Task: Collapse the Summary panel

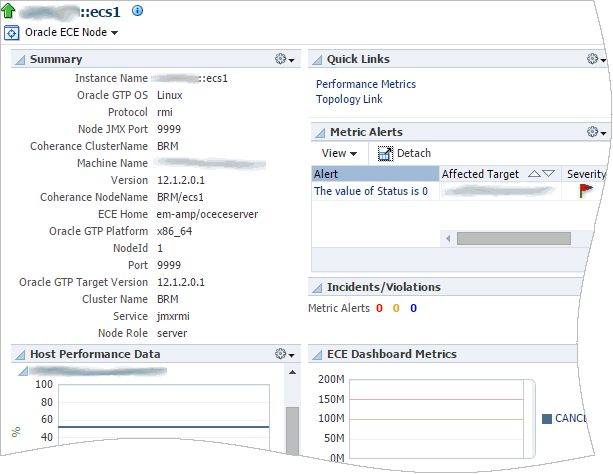Action: tap(20, 59)
